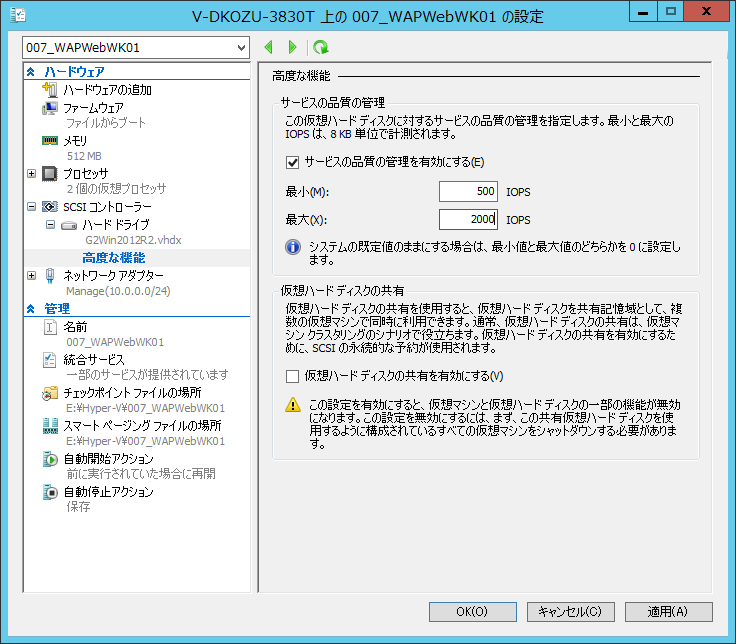The width and height of the screenshot is (736, 644).
Task: Click the Automatic Start Action icon
Action: (50, 459)
